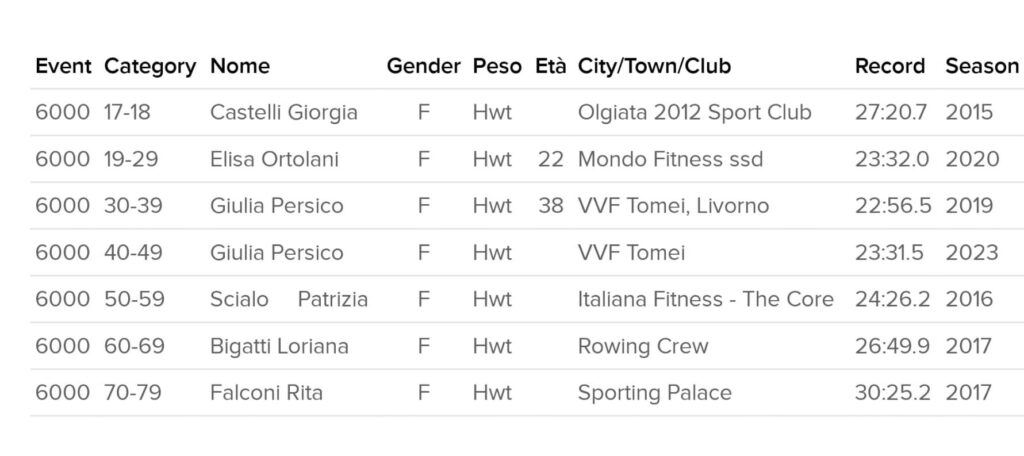Click the Età column header
Image resolution: width=1024 pixels, height=456 pixels.
point(550,67)
